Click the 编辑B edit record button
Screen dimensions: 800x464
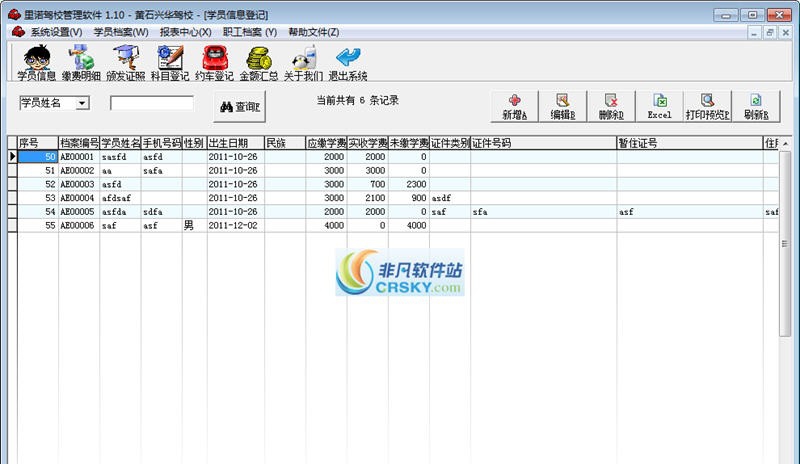click(x=563, y=106)
